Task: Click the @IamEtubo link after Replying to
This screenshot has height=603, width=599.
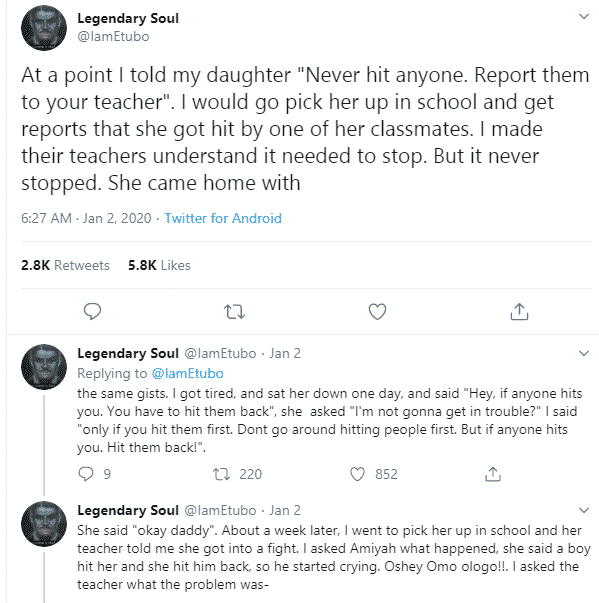Action: tap(188, 373)
